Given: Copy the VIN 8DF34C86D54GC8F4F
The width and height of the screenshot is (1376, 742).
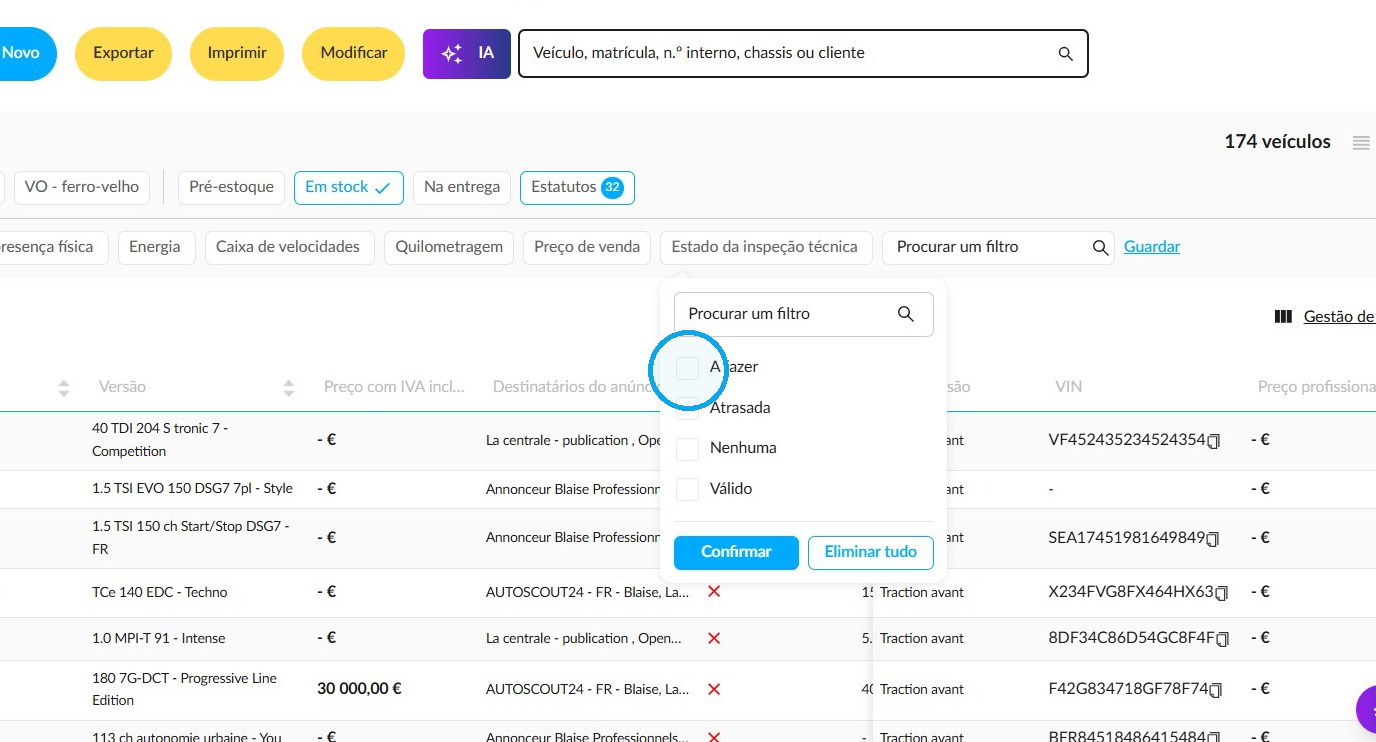Looking at the screenshot, I should tap(1222, 639).
